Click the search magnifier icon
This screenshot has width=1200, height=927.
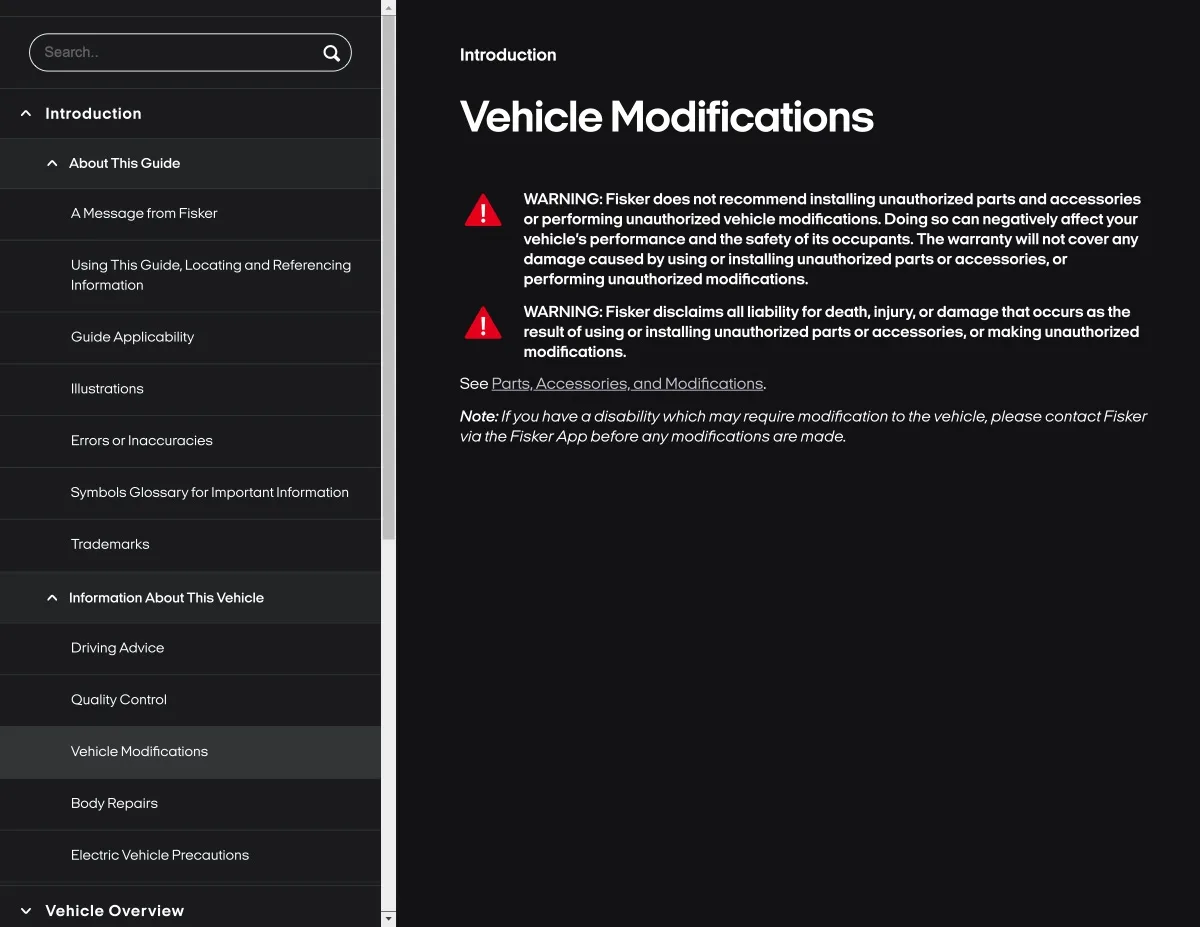pyautogui.click(x=331, y=53)
